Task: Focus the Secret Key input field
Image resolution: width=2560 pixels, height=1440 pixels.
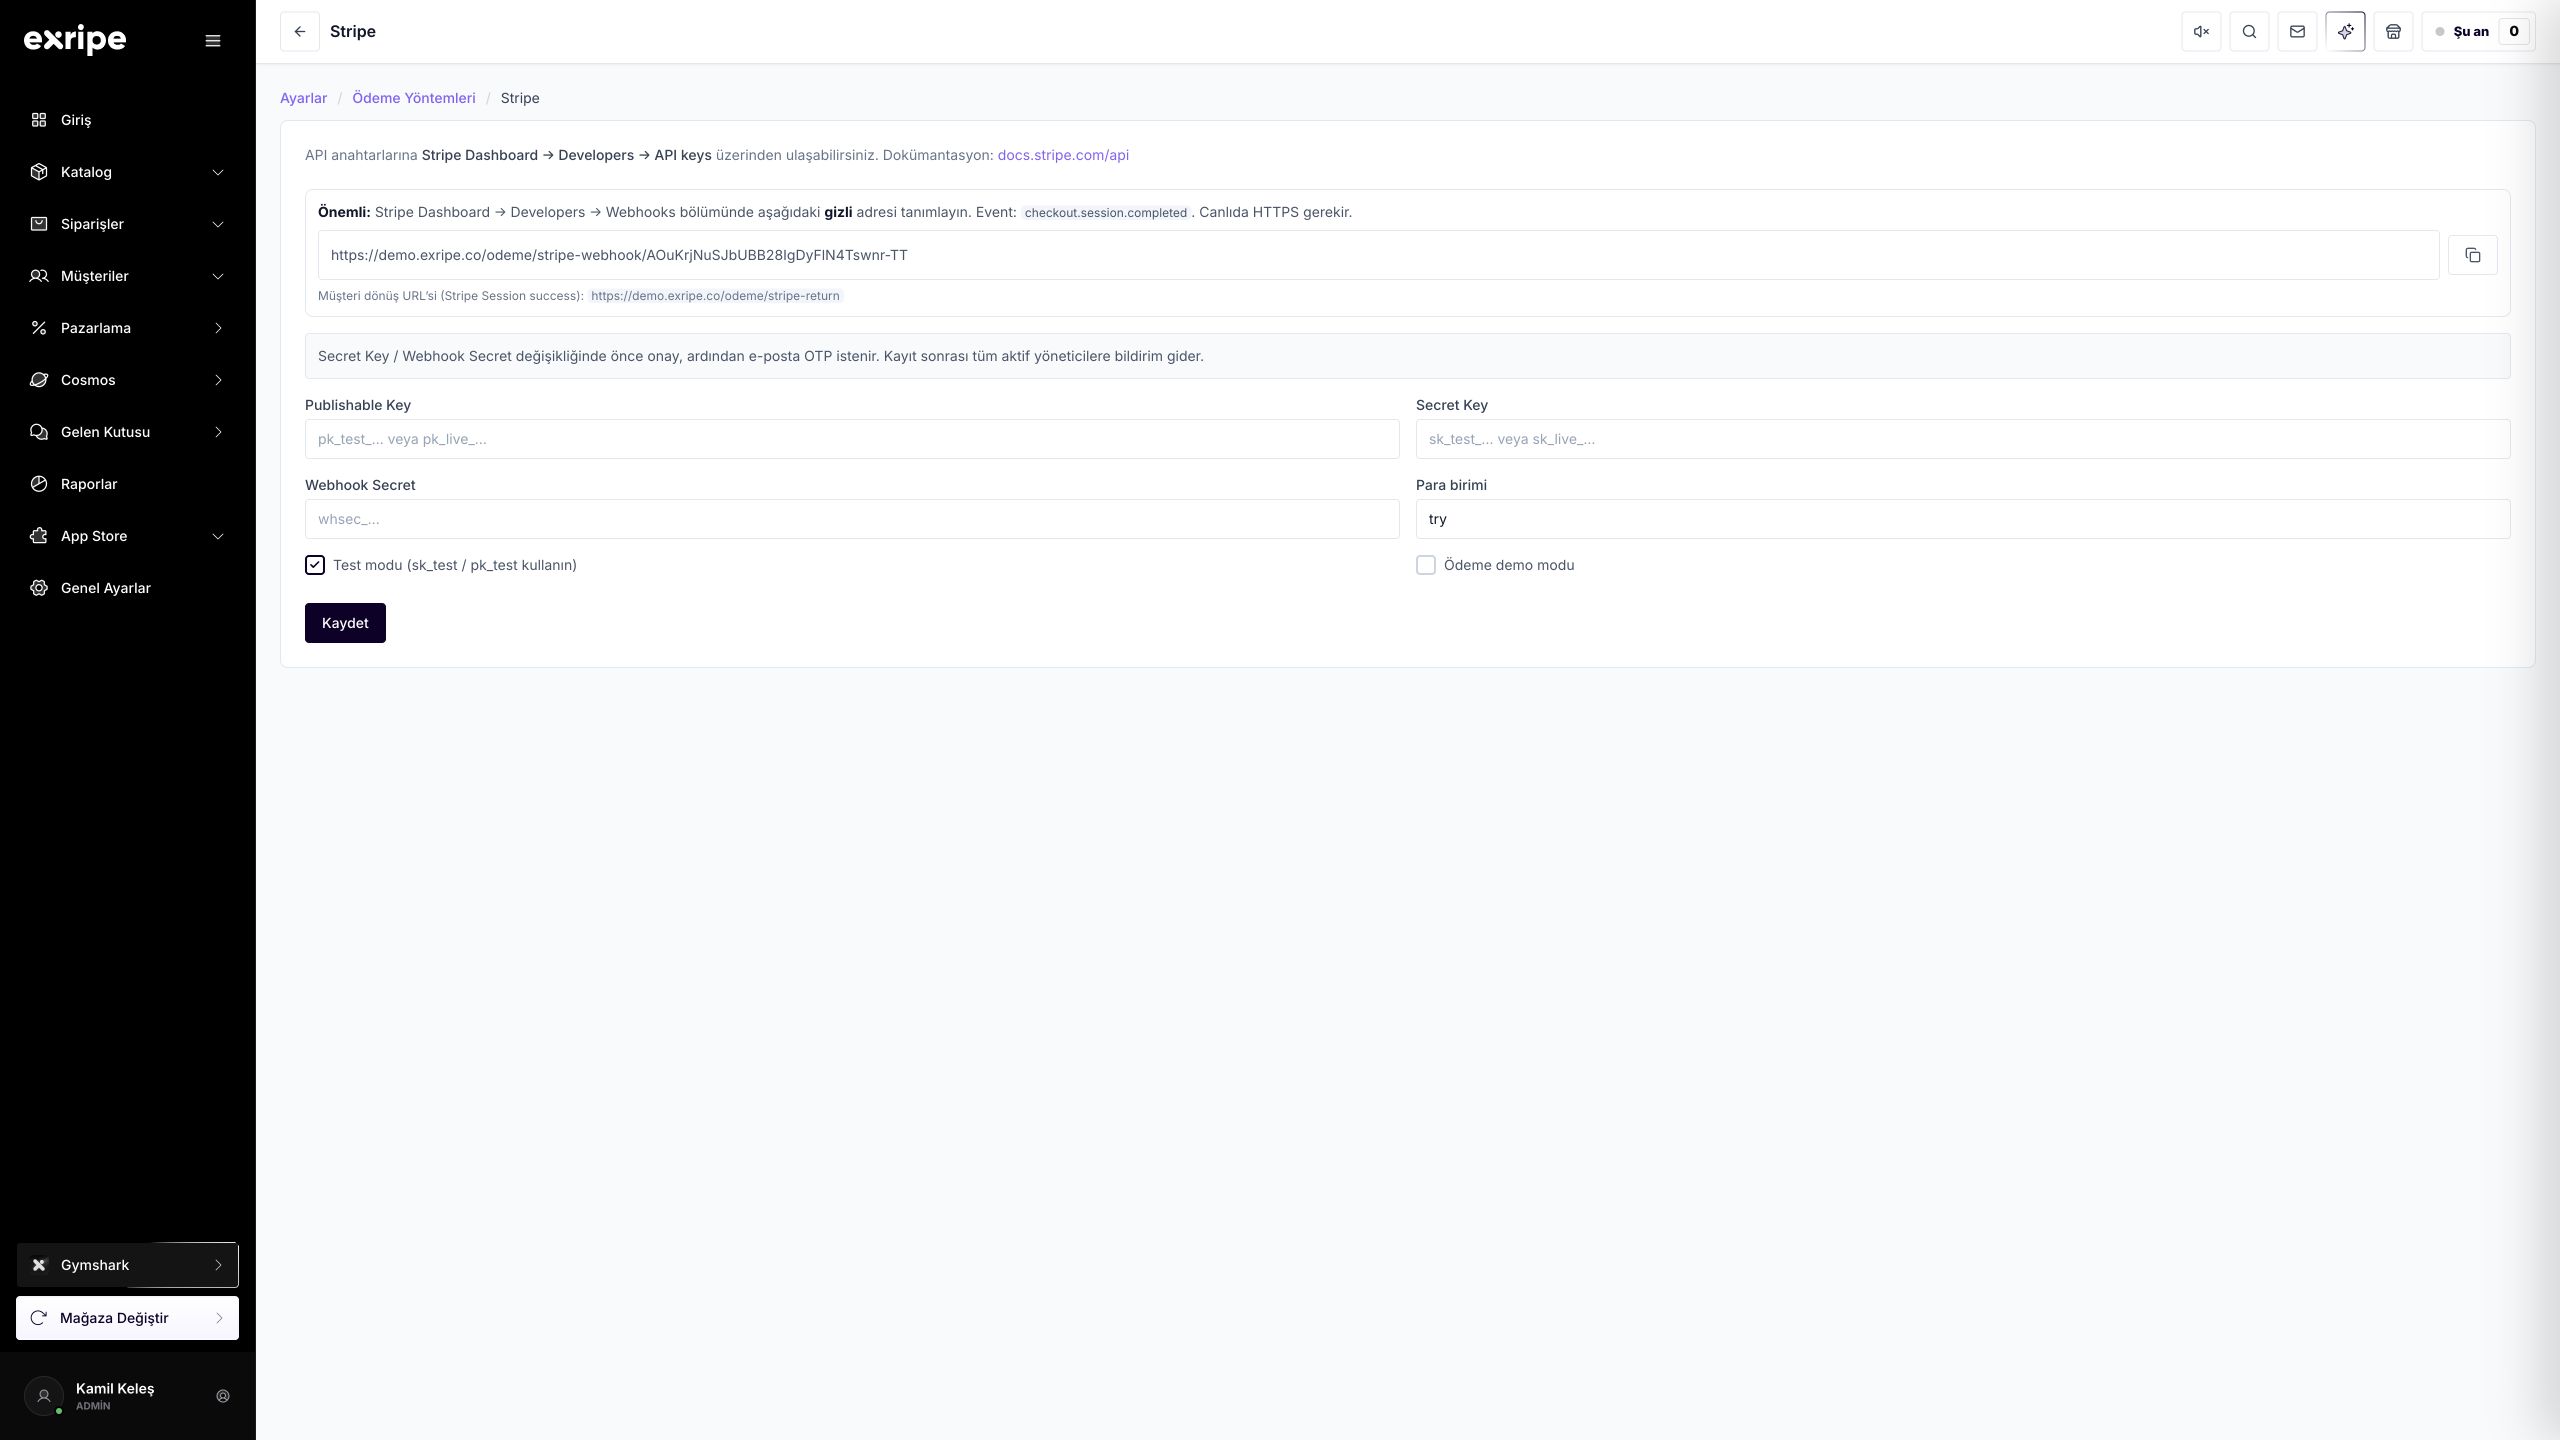Action: (1962, 439)
